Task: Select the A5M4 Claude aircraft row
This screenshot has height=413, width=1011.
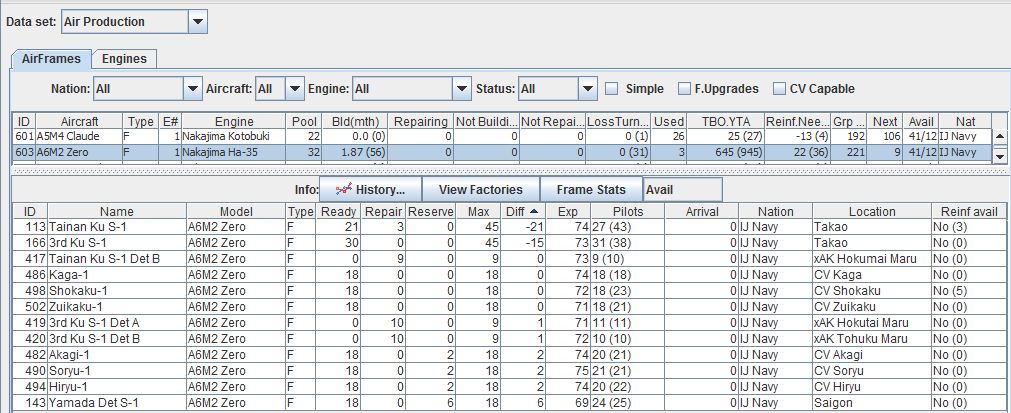Action: [501, 137]
